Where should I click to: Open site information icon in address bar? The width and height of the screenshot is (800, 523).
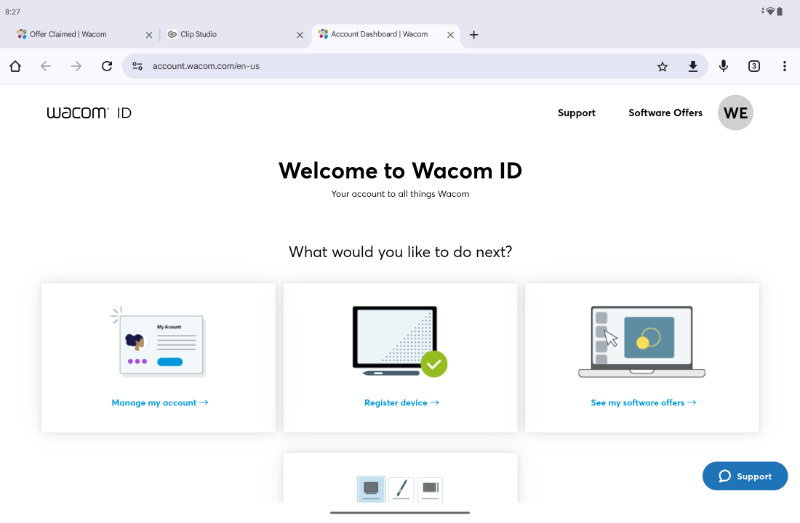pyautogui.click(x=137, y=66)
